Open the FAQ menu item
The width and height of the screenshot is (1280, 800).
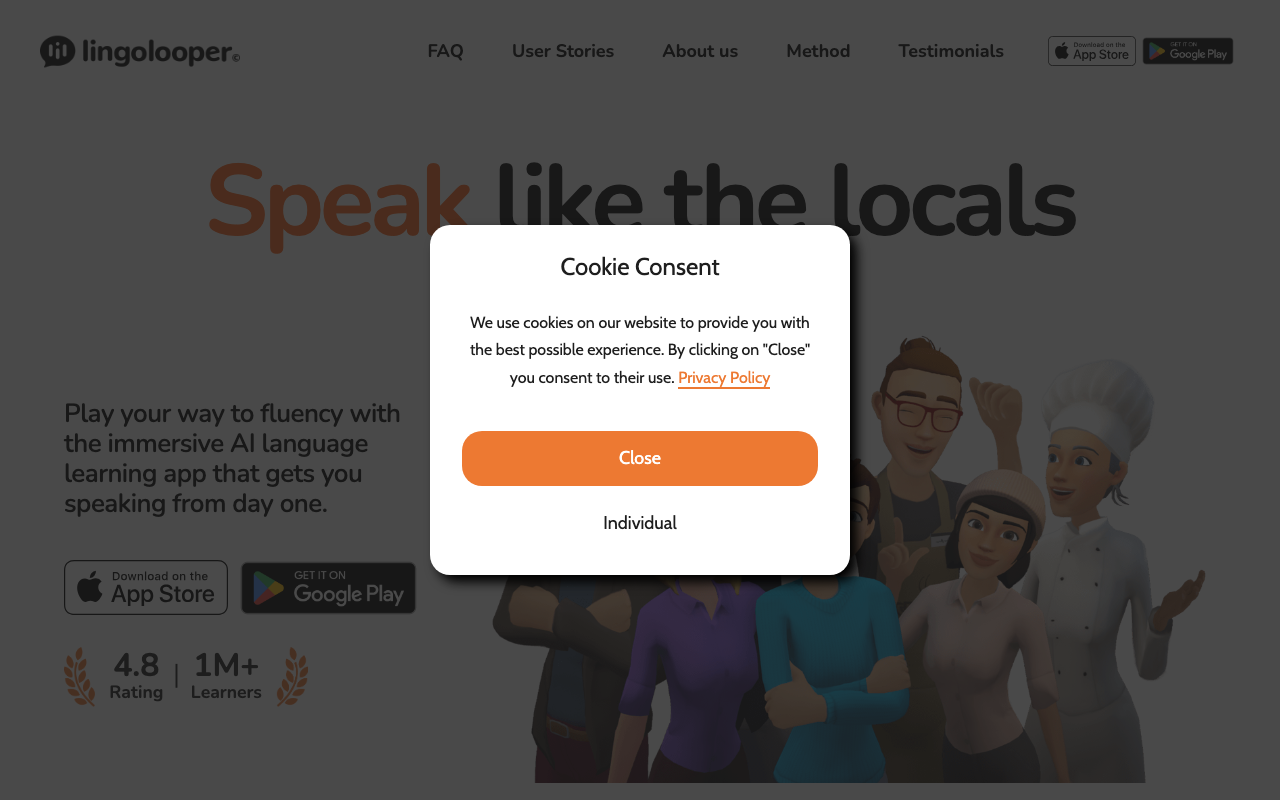coord(445,51)
